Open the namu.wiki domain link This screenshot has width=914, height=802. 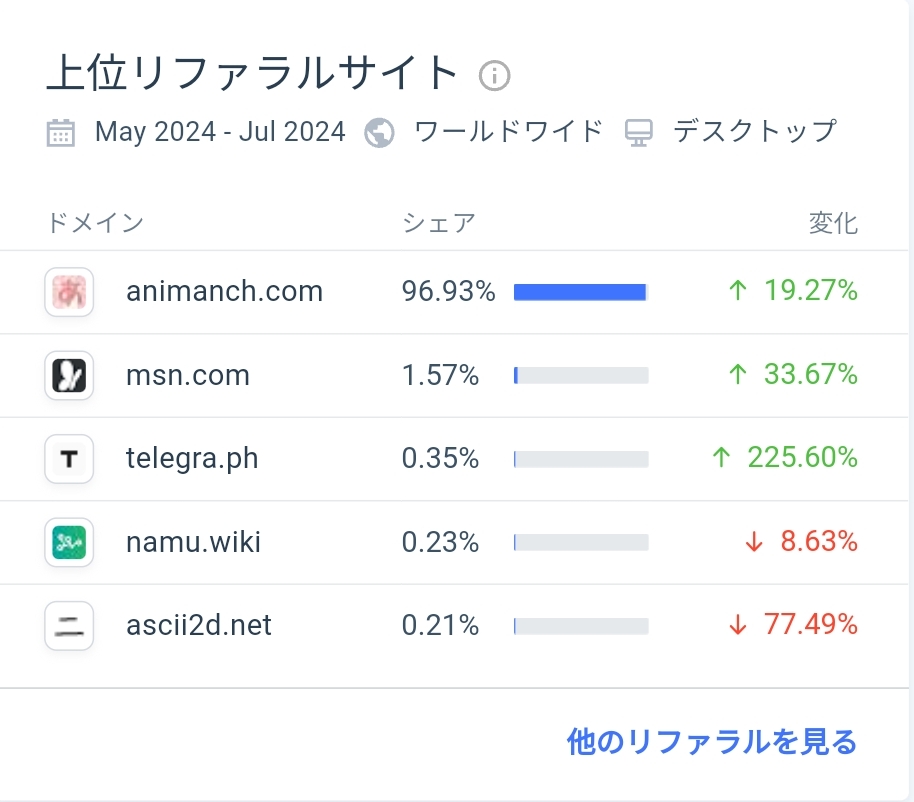point(193,541)
